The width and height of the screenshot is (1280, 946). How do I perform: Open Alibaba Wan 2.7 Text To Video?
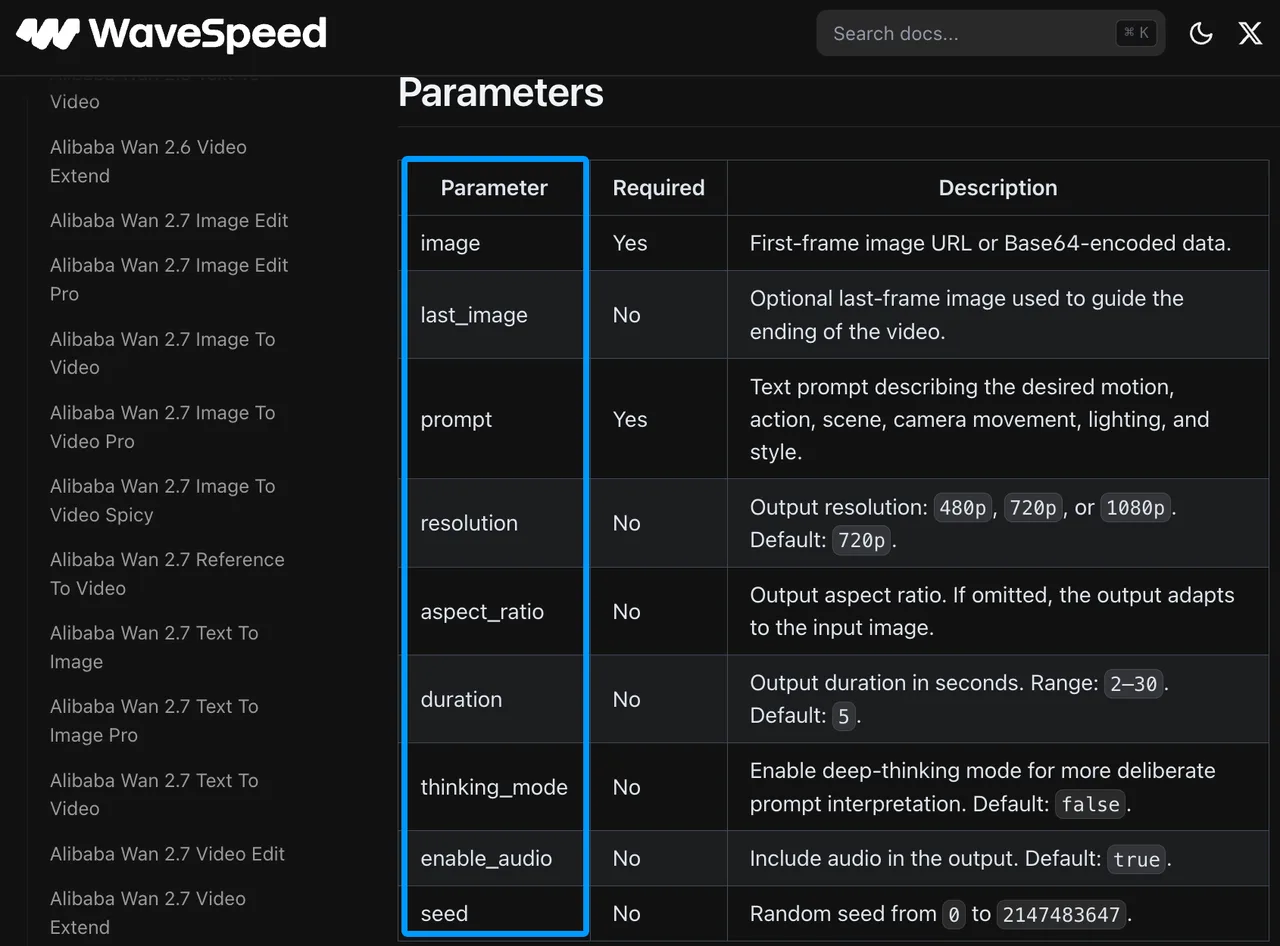coord(154,794)
